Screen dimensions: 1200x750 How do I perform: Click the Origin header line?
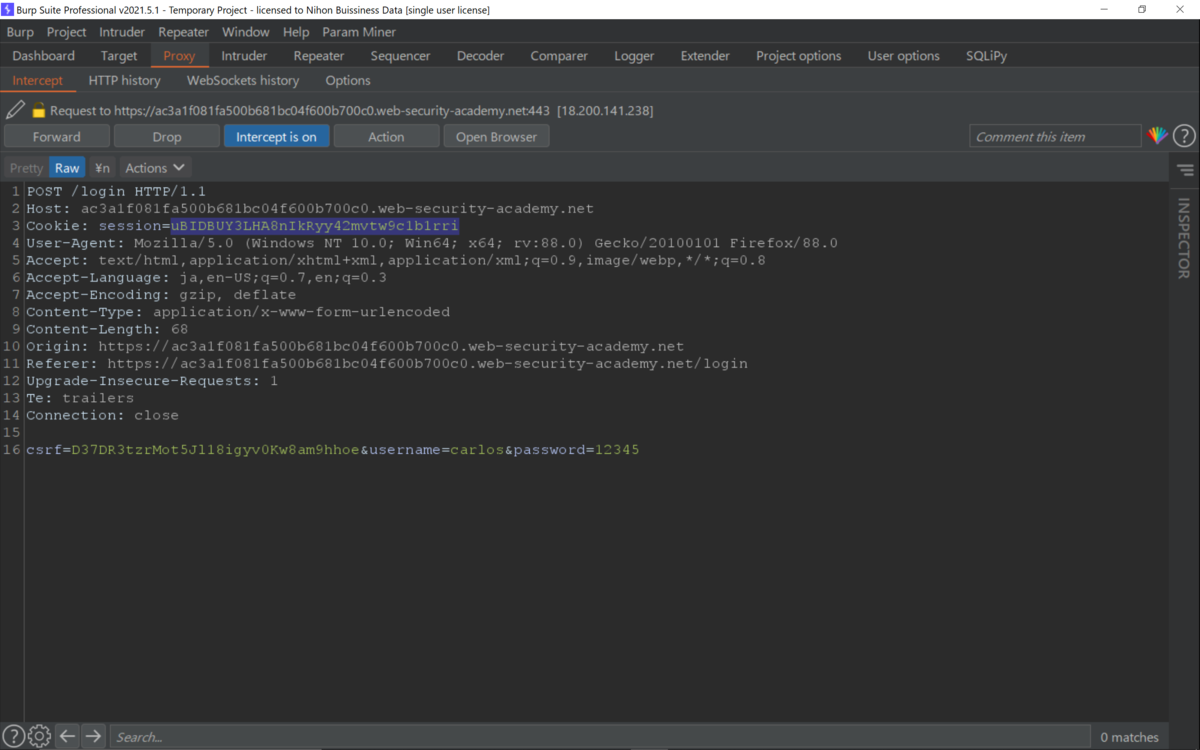(x=355, y=346)
